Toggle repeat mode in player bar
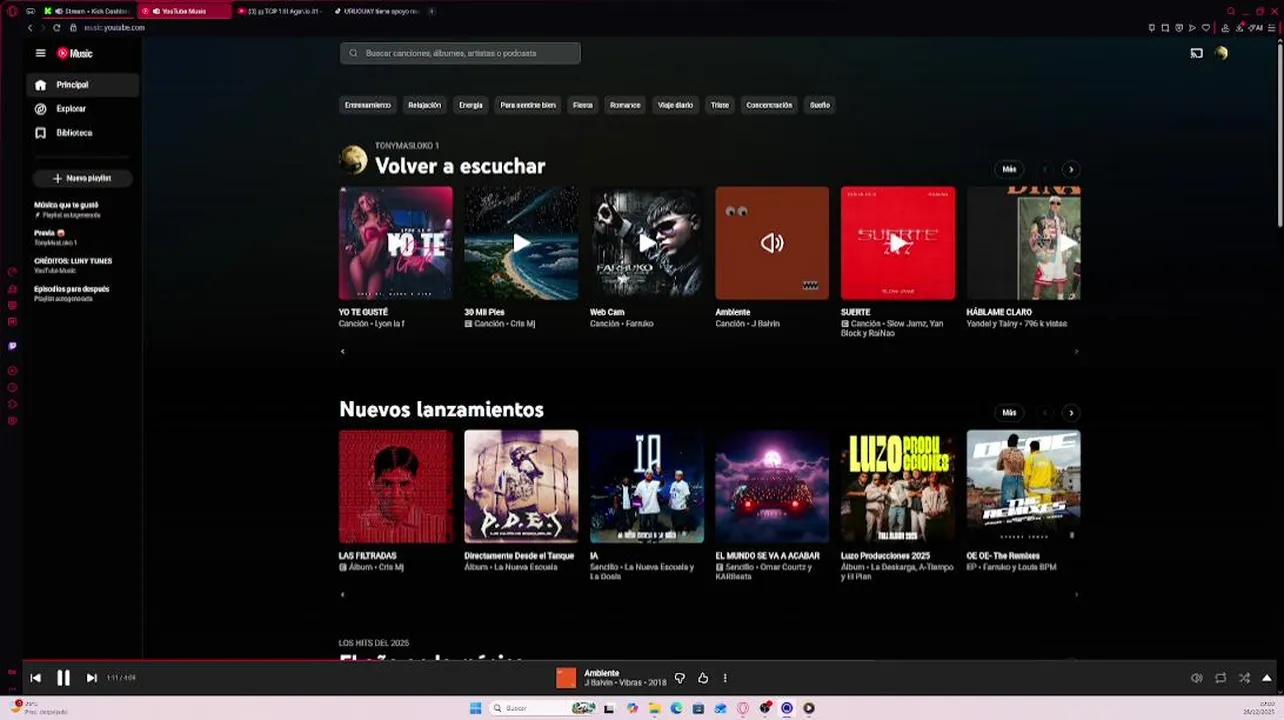The image size is (1284, 720). 1220,678
